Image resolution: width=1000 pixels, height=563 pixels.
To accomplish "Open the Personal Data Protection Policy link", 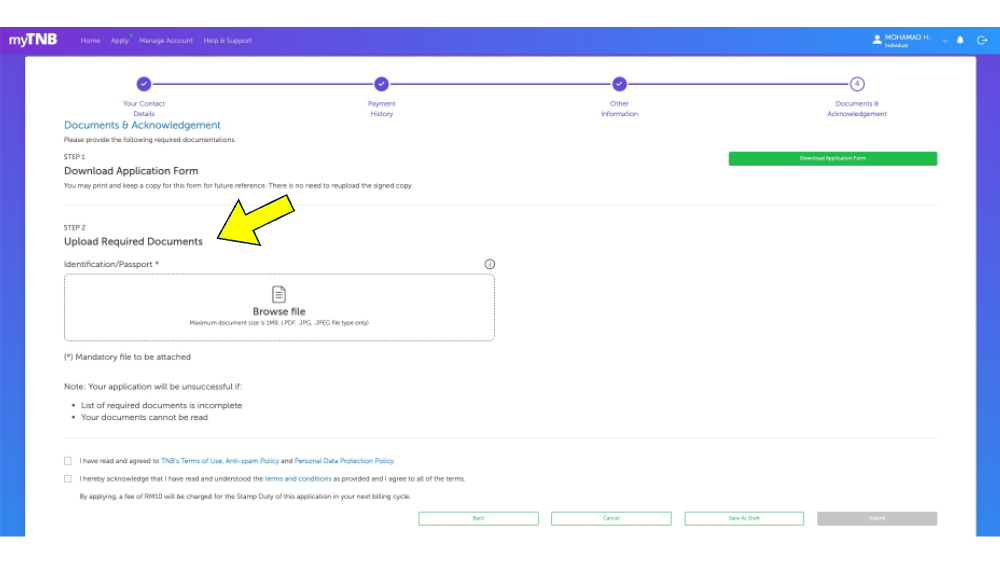I will pyautogui.click(x=344, y=461).
